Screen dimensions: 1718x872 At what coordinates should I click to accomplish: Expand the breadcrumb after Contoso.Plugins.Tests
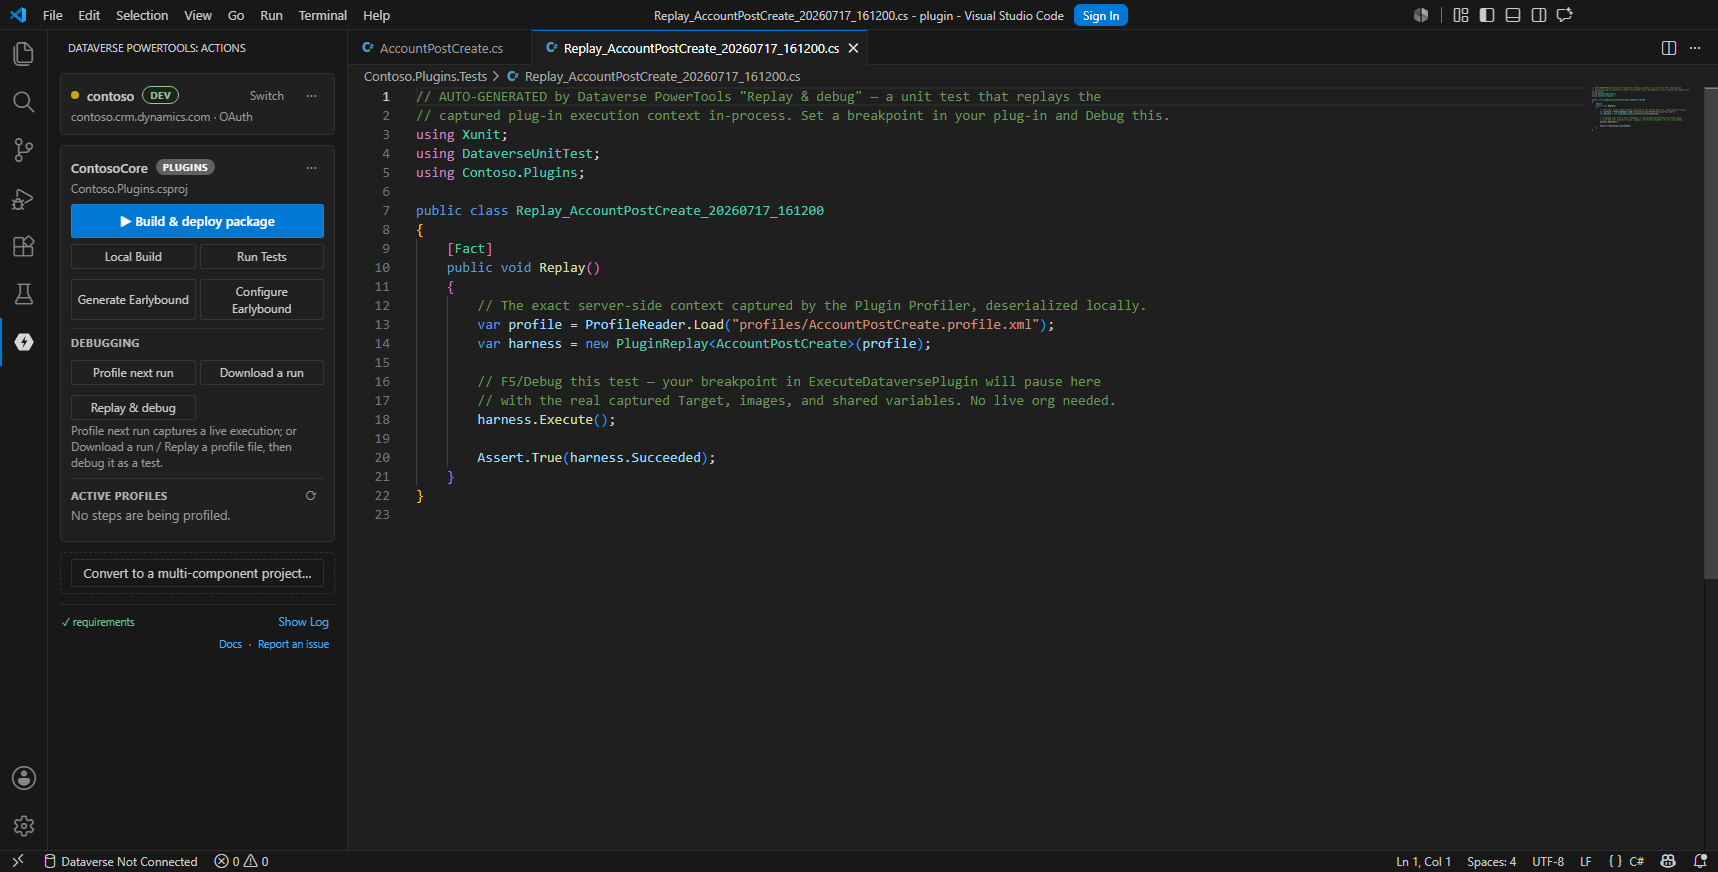(496, 76)
